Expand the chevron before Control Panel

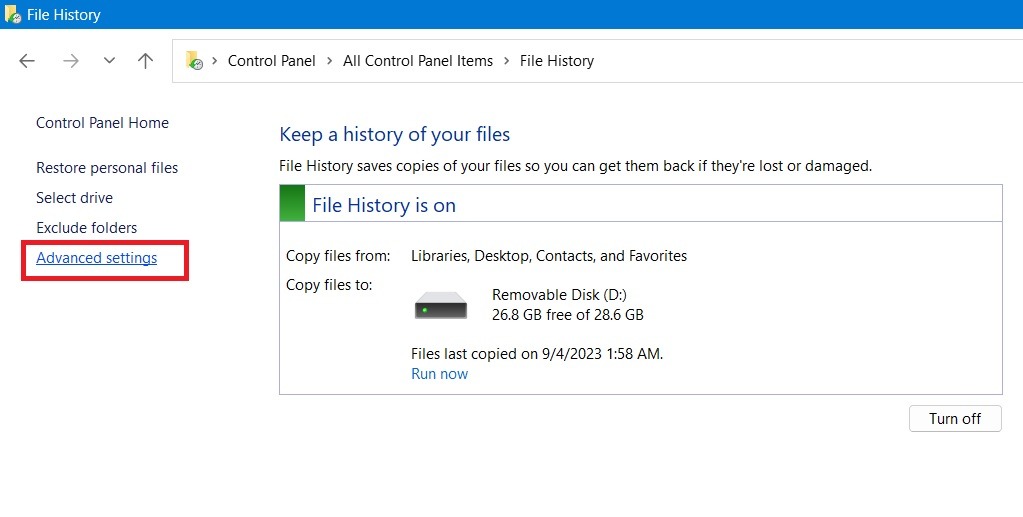click(215, 61)
